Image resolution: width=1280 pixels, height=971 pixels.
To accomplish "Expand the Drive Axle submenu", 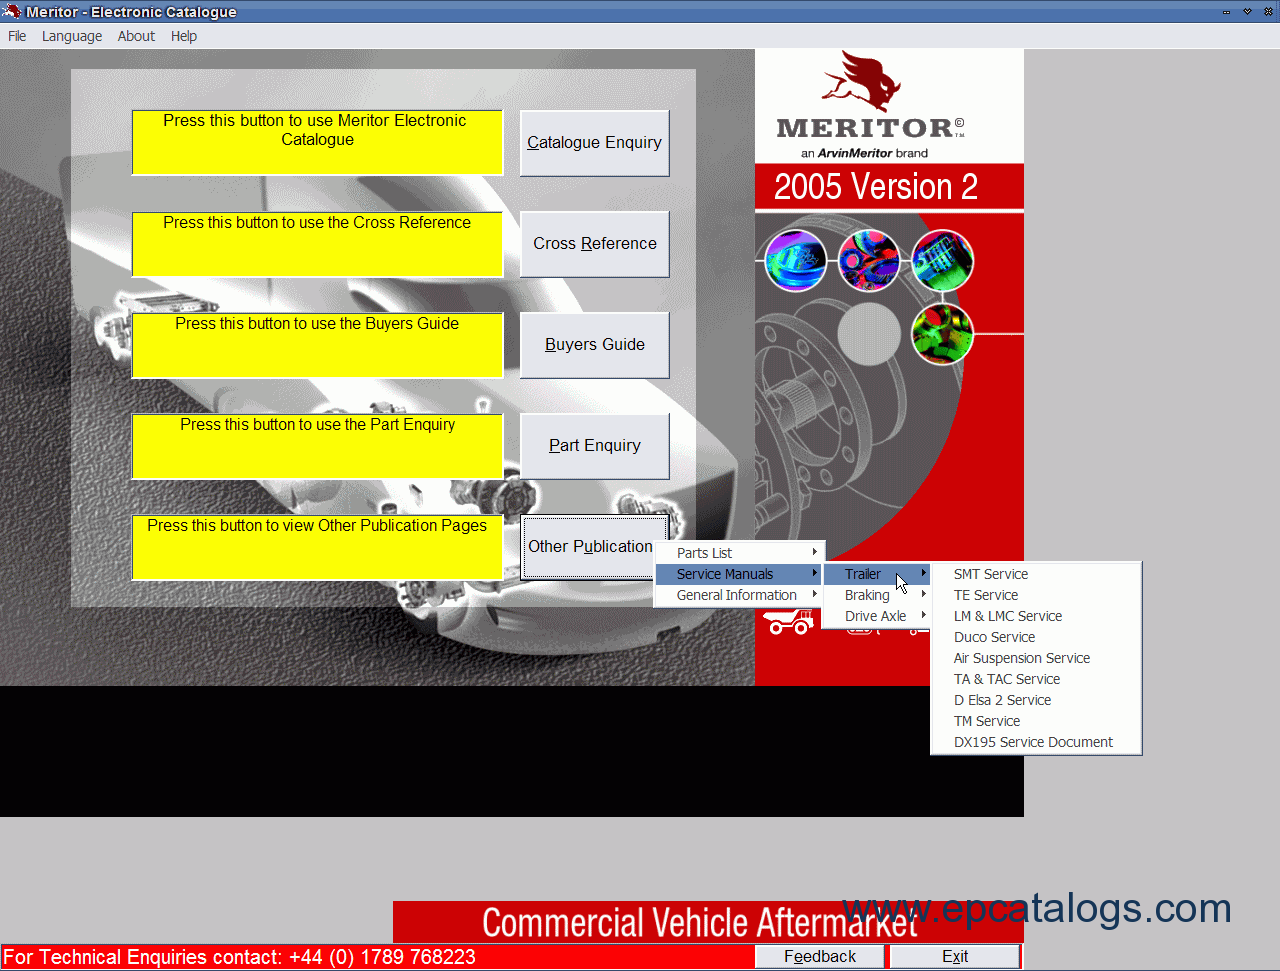I will coord(877,616).
